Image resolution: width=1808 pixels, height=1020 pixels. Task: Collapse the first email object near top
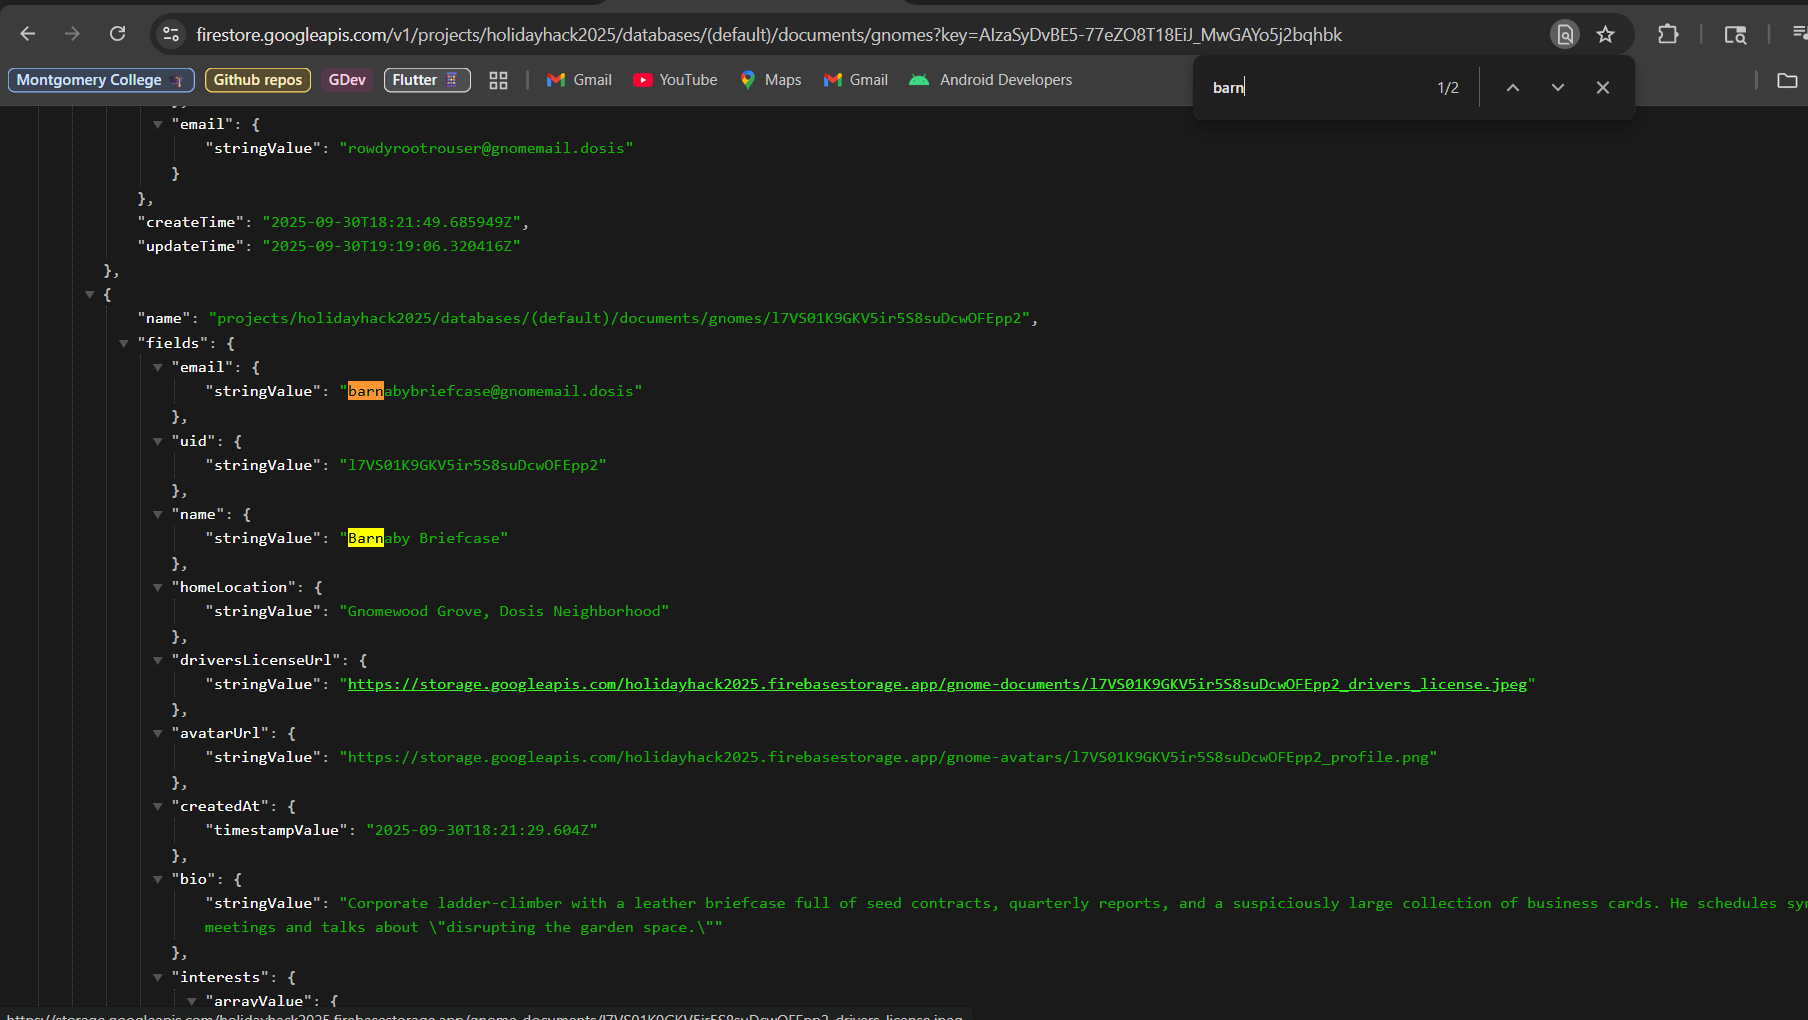[x=158, y=124]
